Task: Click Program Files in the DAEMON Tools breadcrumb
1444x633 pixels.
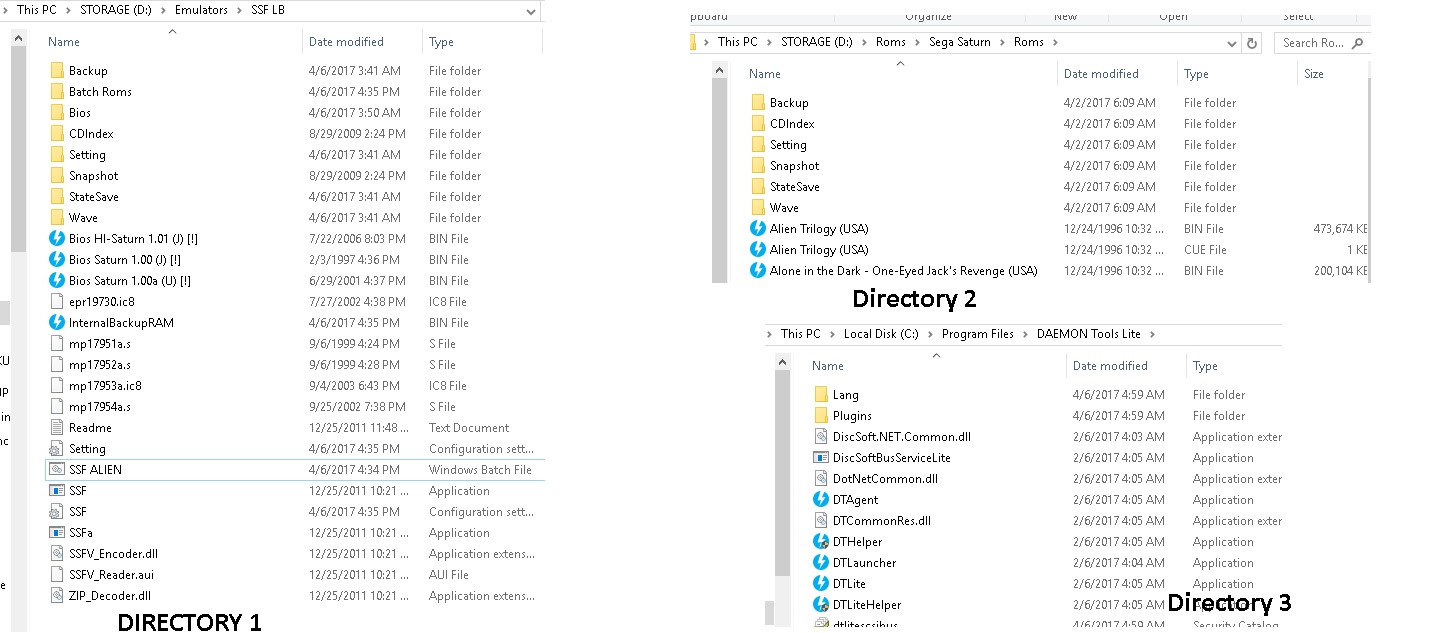Action: click(977, 334)
